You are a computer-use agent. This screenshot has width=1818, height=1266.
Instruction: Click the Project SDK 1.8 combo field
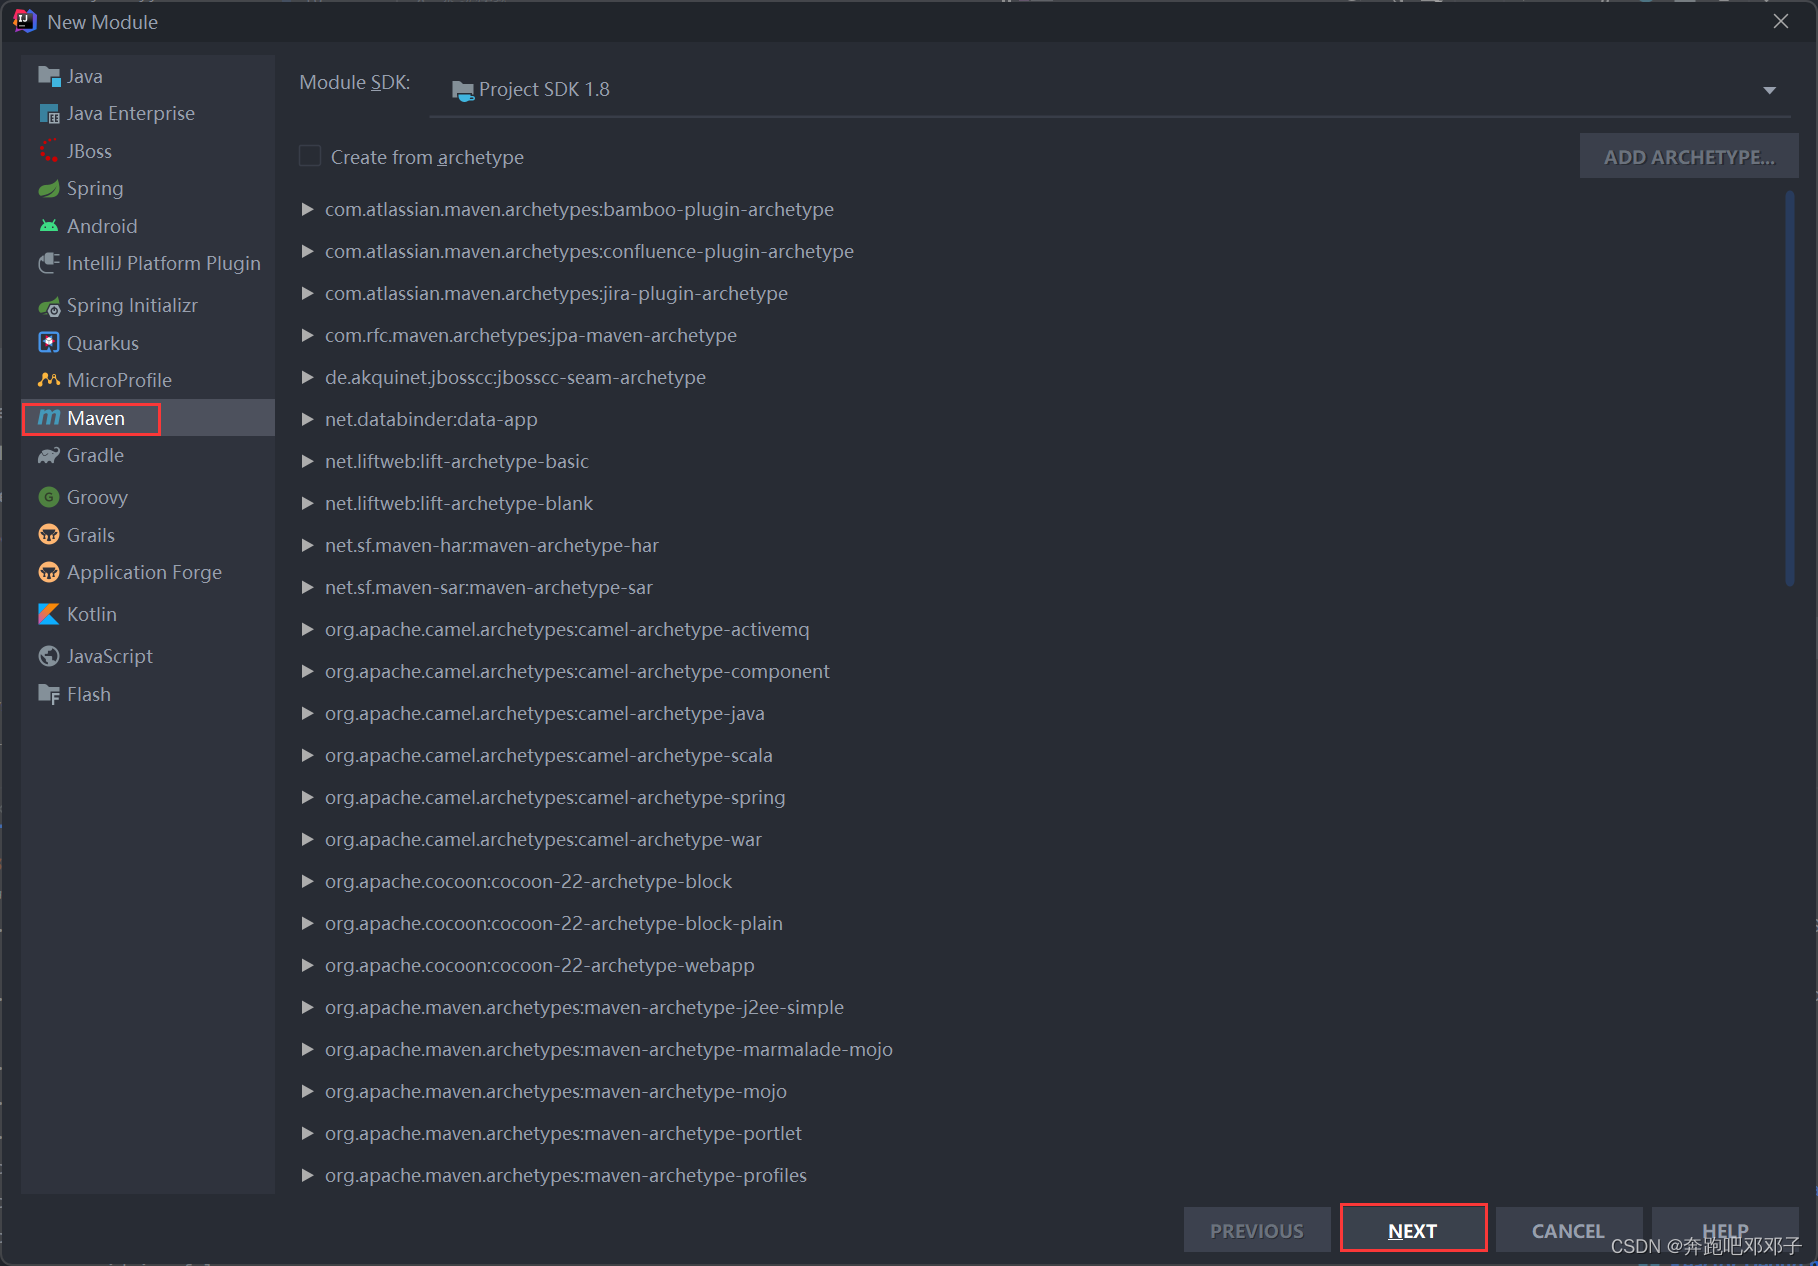pos(1110,90)
